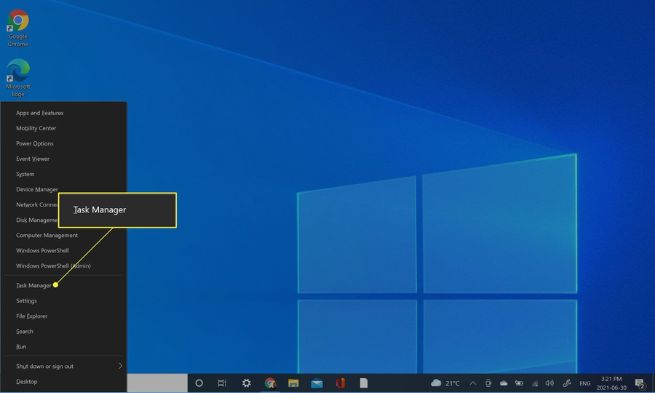Open Task View from the taskbar
The image size is (655, 393).
(222, 383)
